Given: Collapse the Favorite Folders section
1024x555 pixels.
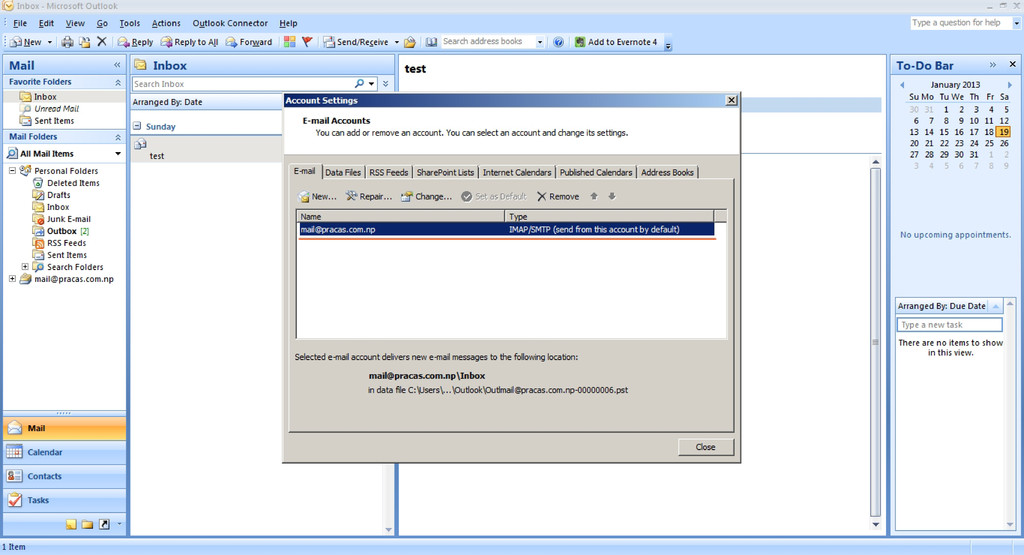Looking at the screenshot, I should pos(118,82).
